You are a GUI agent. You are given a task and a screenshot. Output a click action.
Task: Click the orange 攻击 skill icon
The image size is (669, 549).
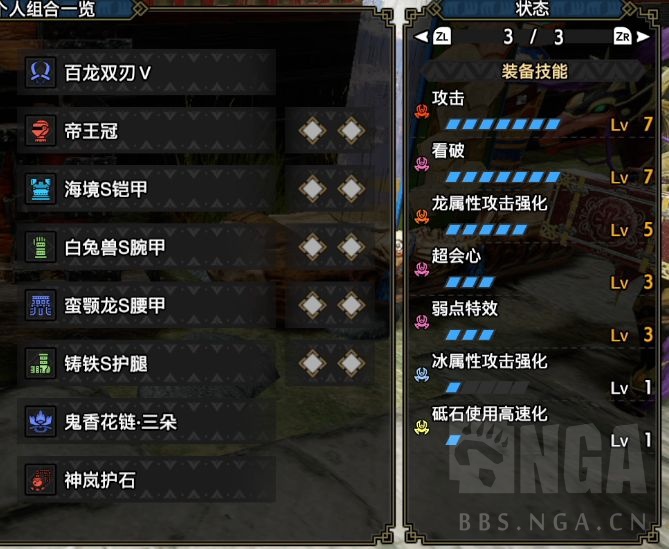pyautogui.click(x=422, y=111)
